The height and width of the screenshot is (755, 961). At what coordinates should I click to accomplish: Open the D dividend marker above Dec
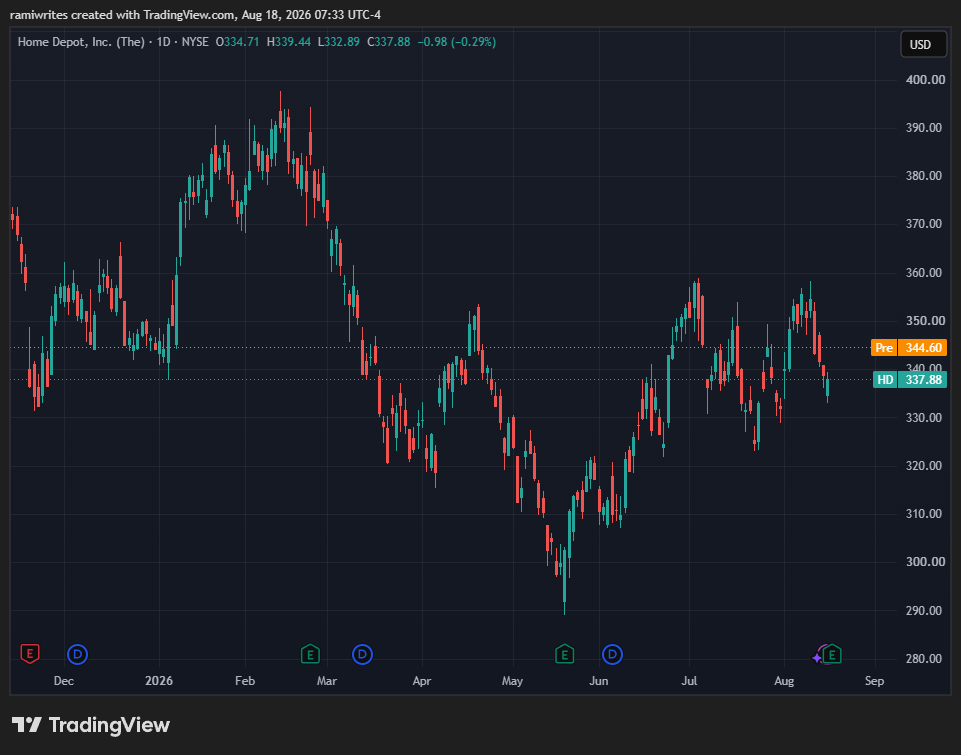pos(77,654)
